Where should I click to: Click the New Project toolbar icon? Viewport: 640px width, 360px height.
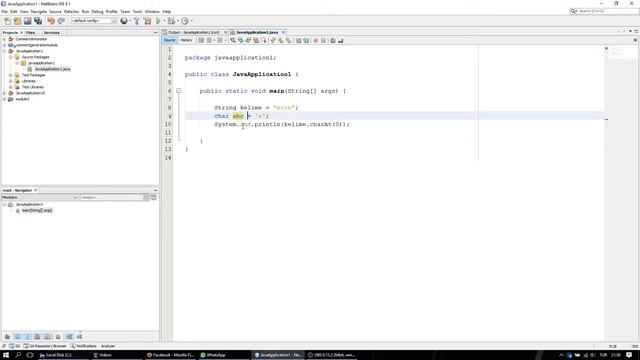coord(17,21)
